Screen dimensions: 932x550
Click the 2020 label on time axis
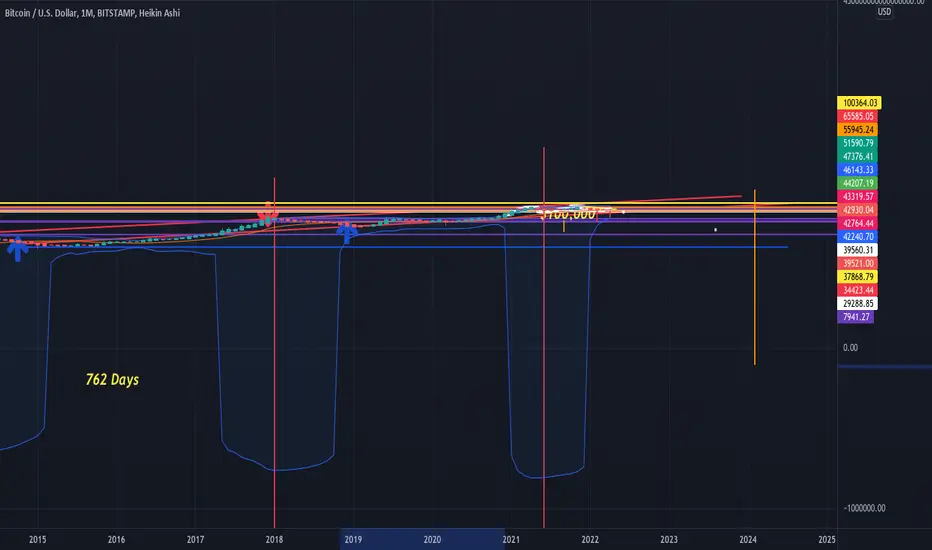coord(432,540)
